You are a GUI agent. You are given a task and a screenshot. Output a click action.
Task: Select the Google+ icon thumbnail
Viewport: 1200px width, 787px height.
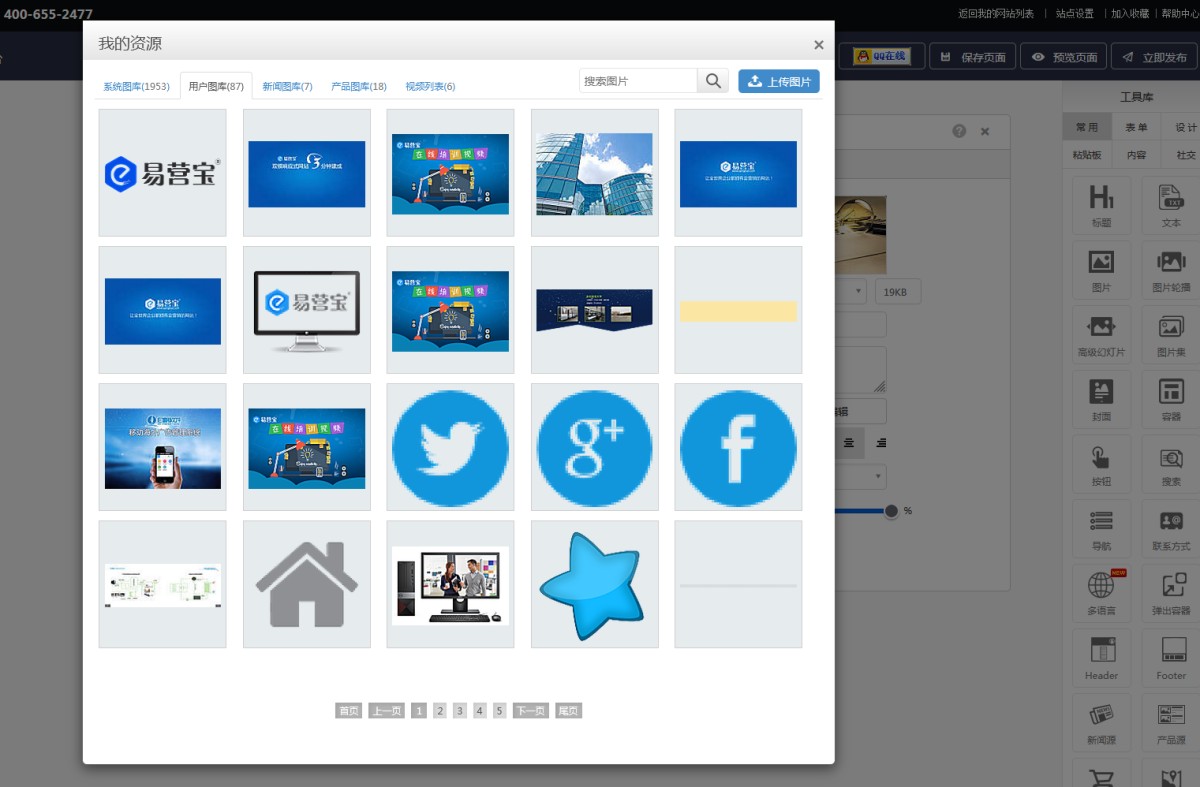pos(594,447)
